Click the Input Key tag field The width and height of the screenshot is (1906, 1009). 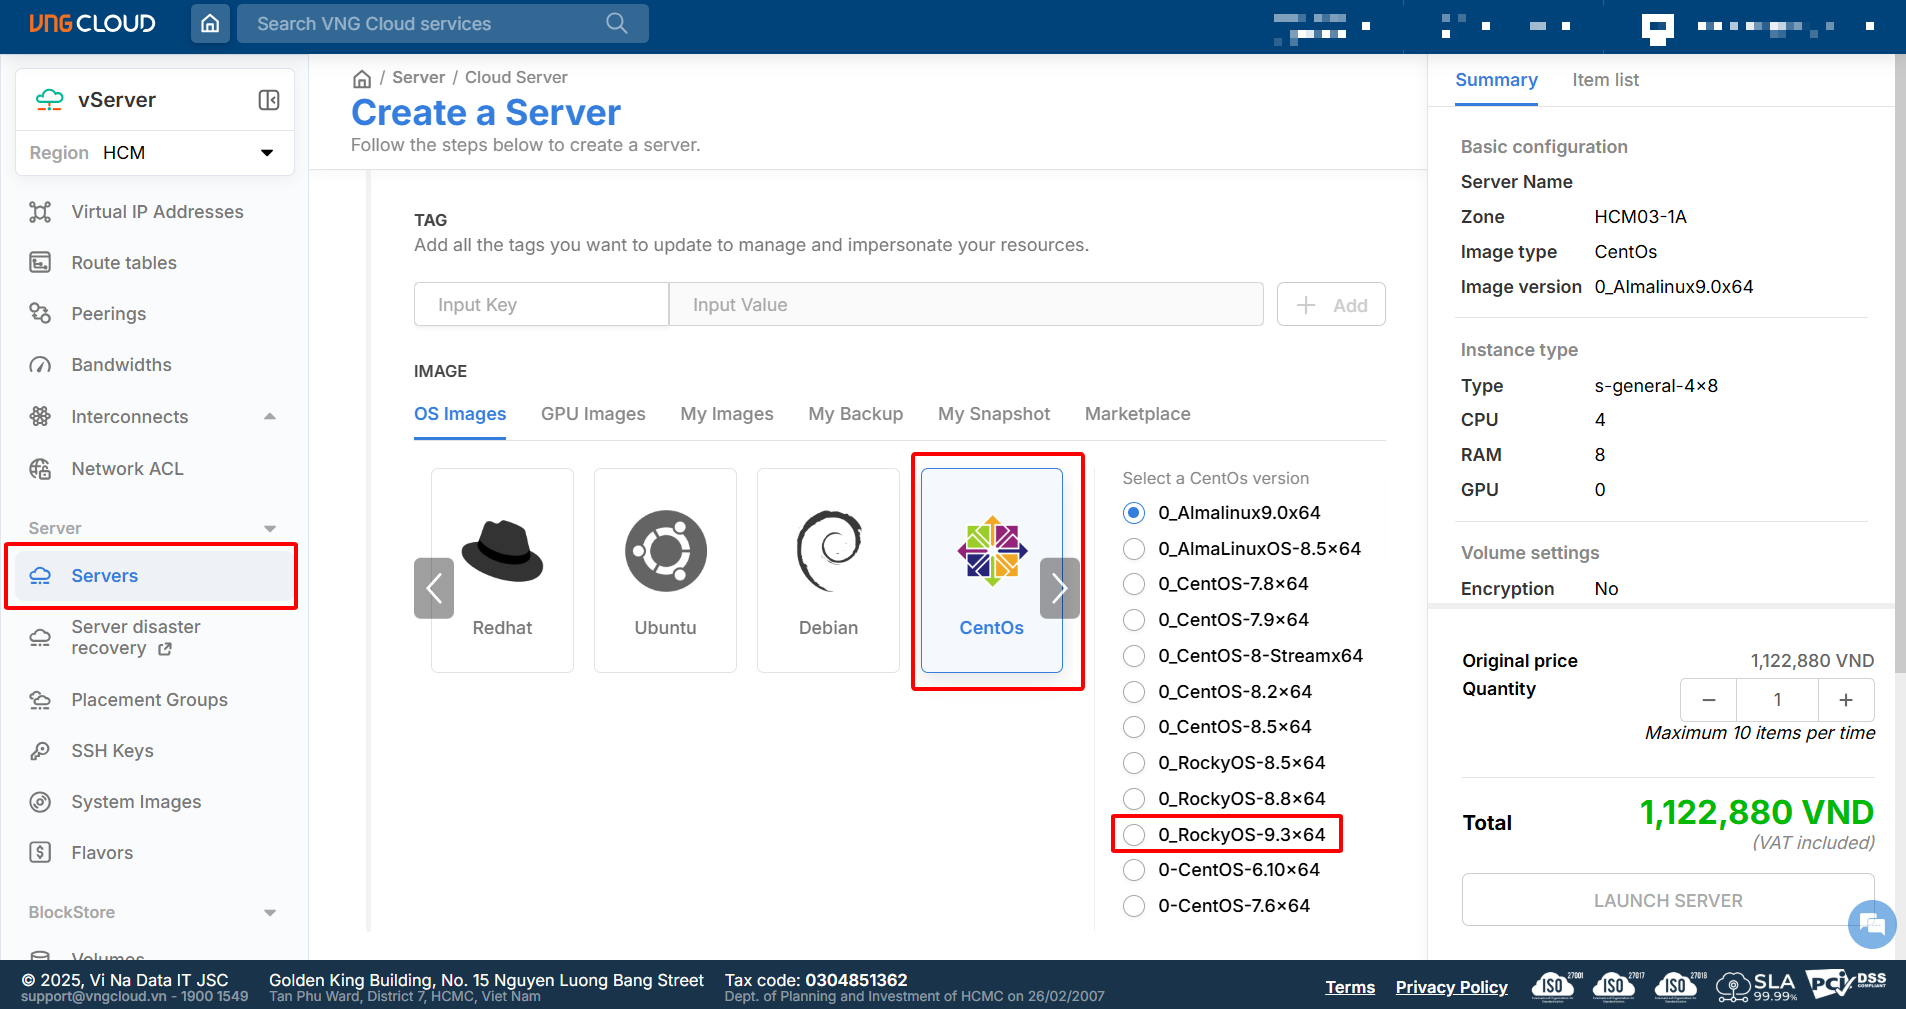541,305
